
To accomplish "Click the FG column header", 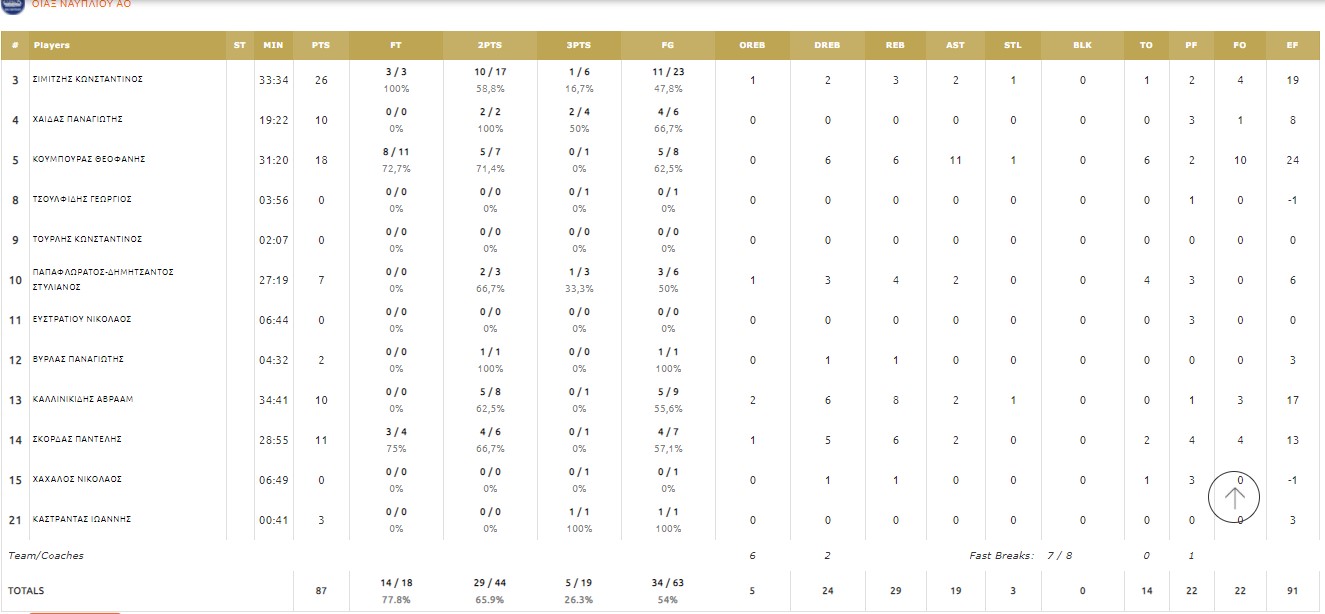I will click(x=667, y=45).
